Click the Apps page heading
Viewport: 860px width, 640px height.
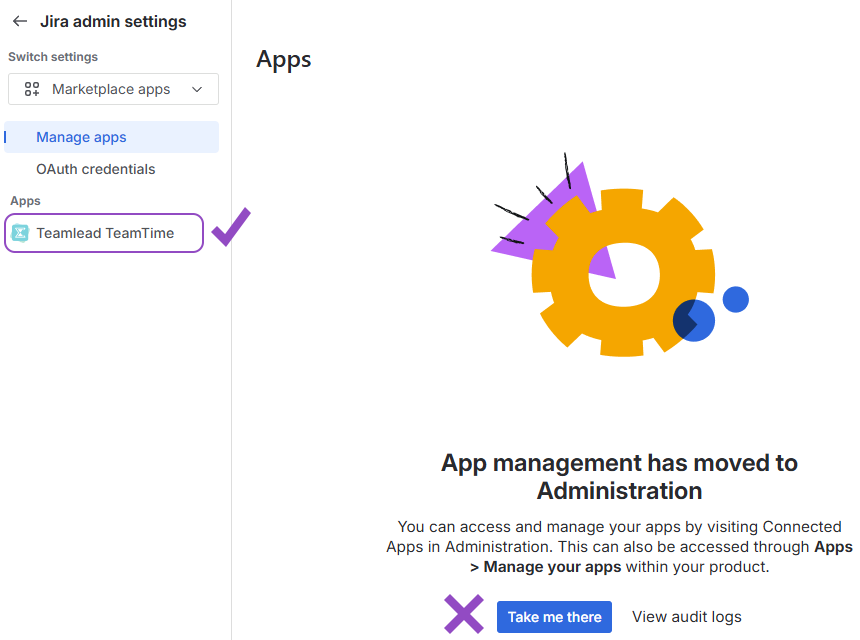(284, 59)
